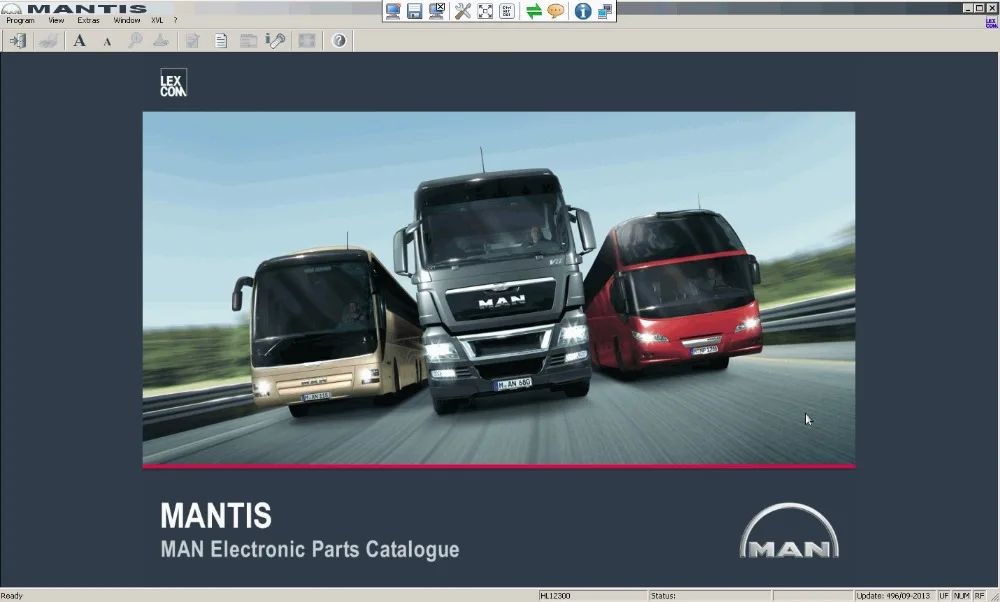Image resolution: width=1000 pixels, height=602 pixels.
Task: Click the green swap arrows icon
Action: click(534, 11)
